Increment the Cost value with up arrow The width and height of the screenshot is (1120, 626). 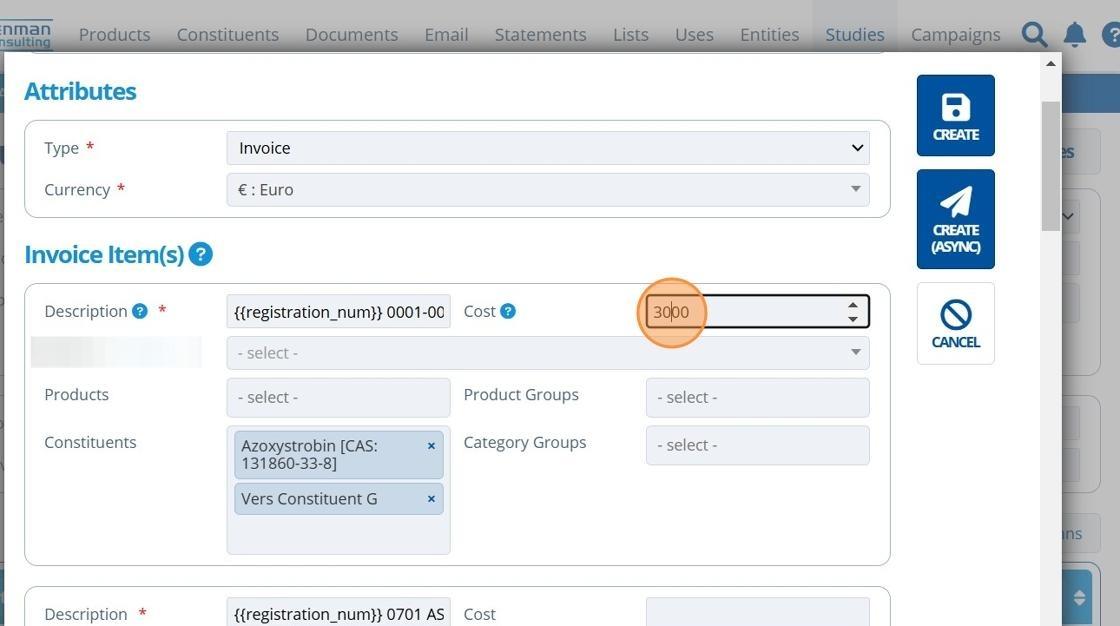[852, 305]
